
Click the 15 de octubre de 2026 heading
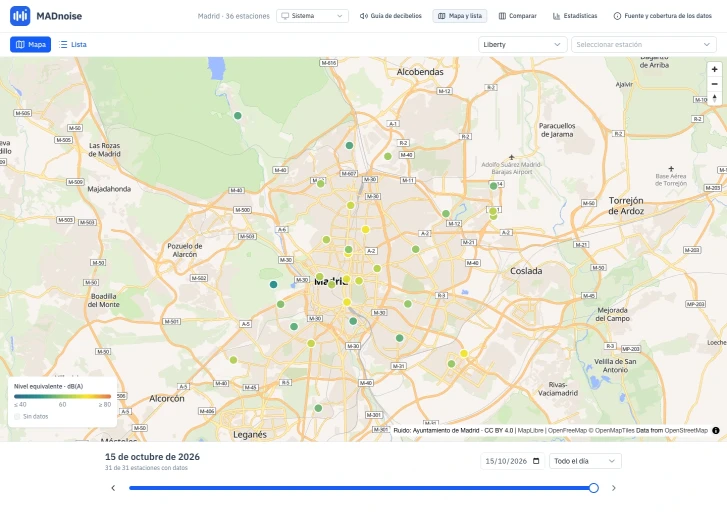click(152, 457)
